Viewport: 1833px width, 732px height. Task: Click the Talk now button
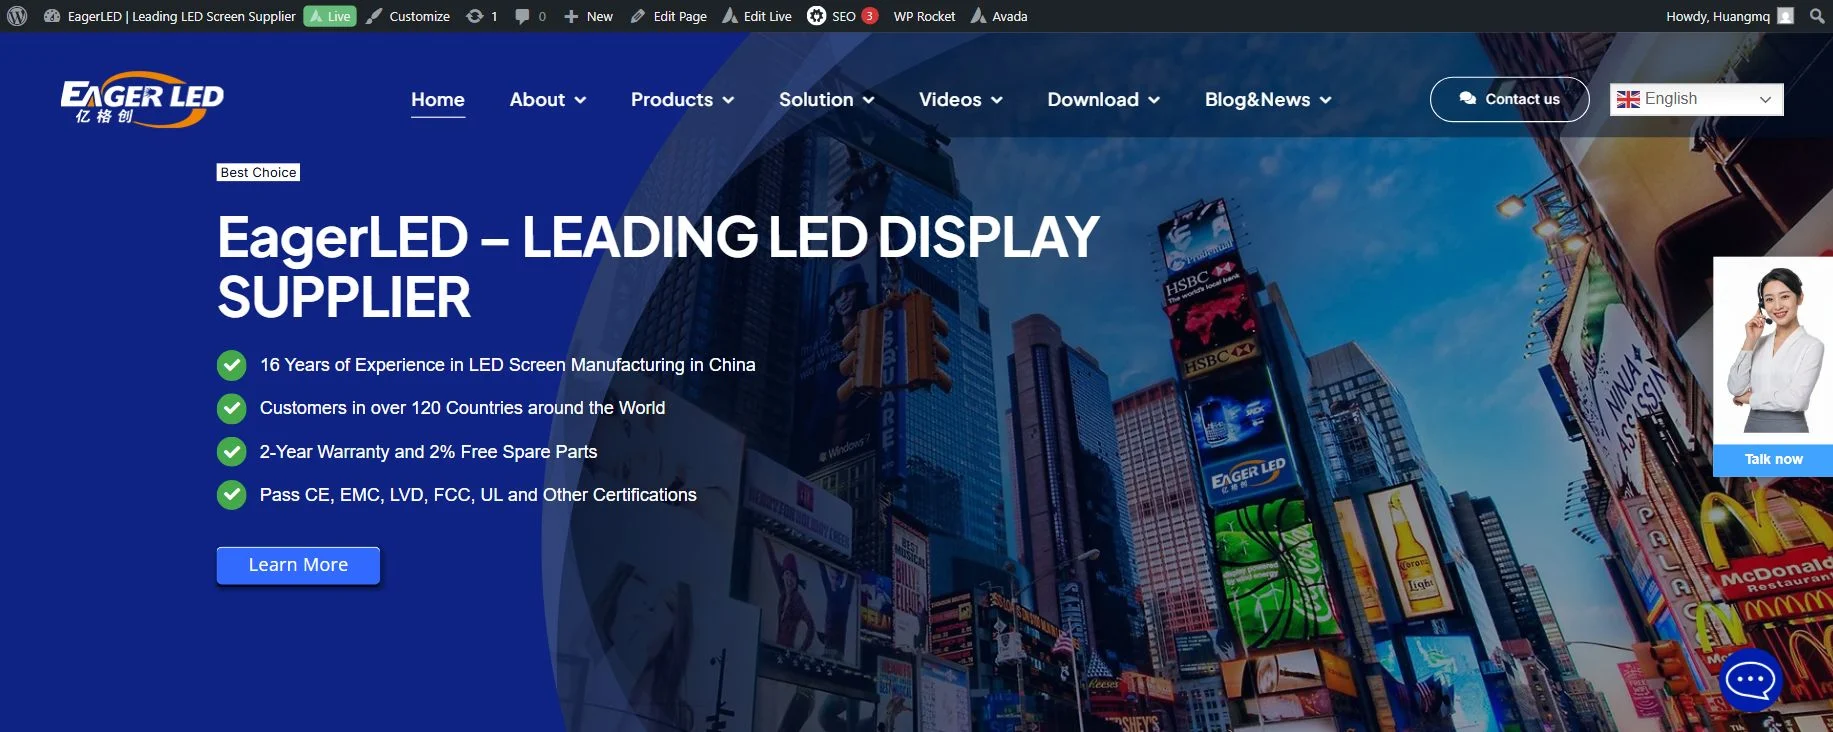[x=1773, y=459]
